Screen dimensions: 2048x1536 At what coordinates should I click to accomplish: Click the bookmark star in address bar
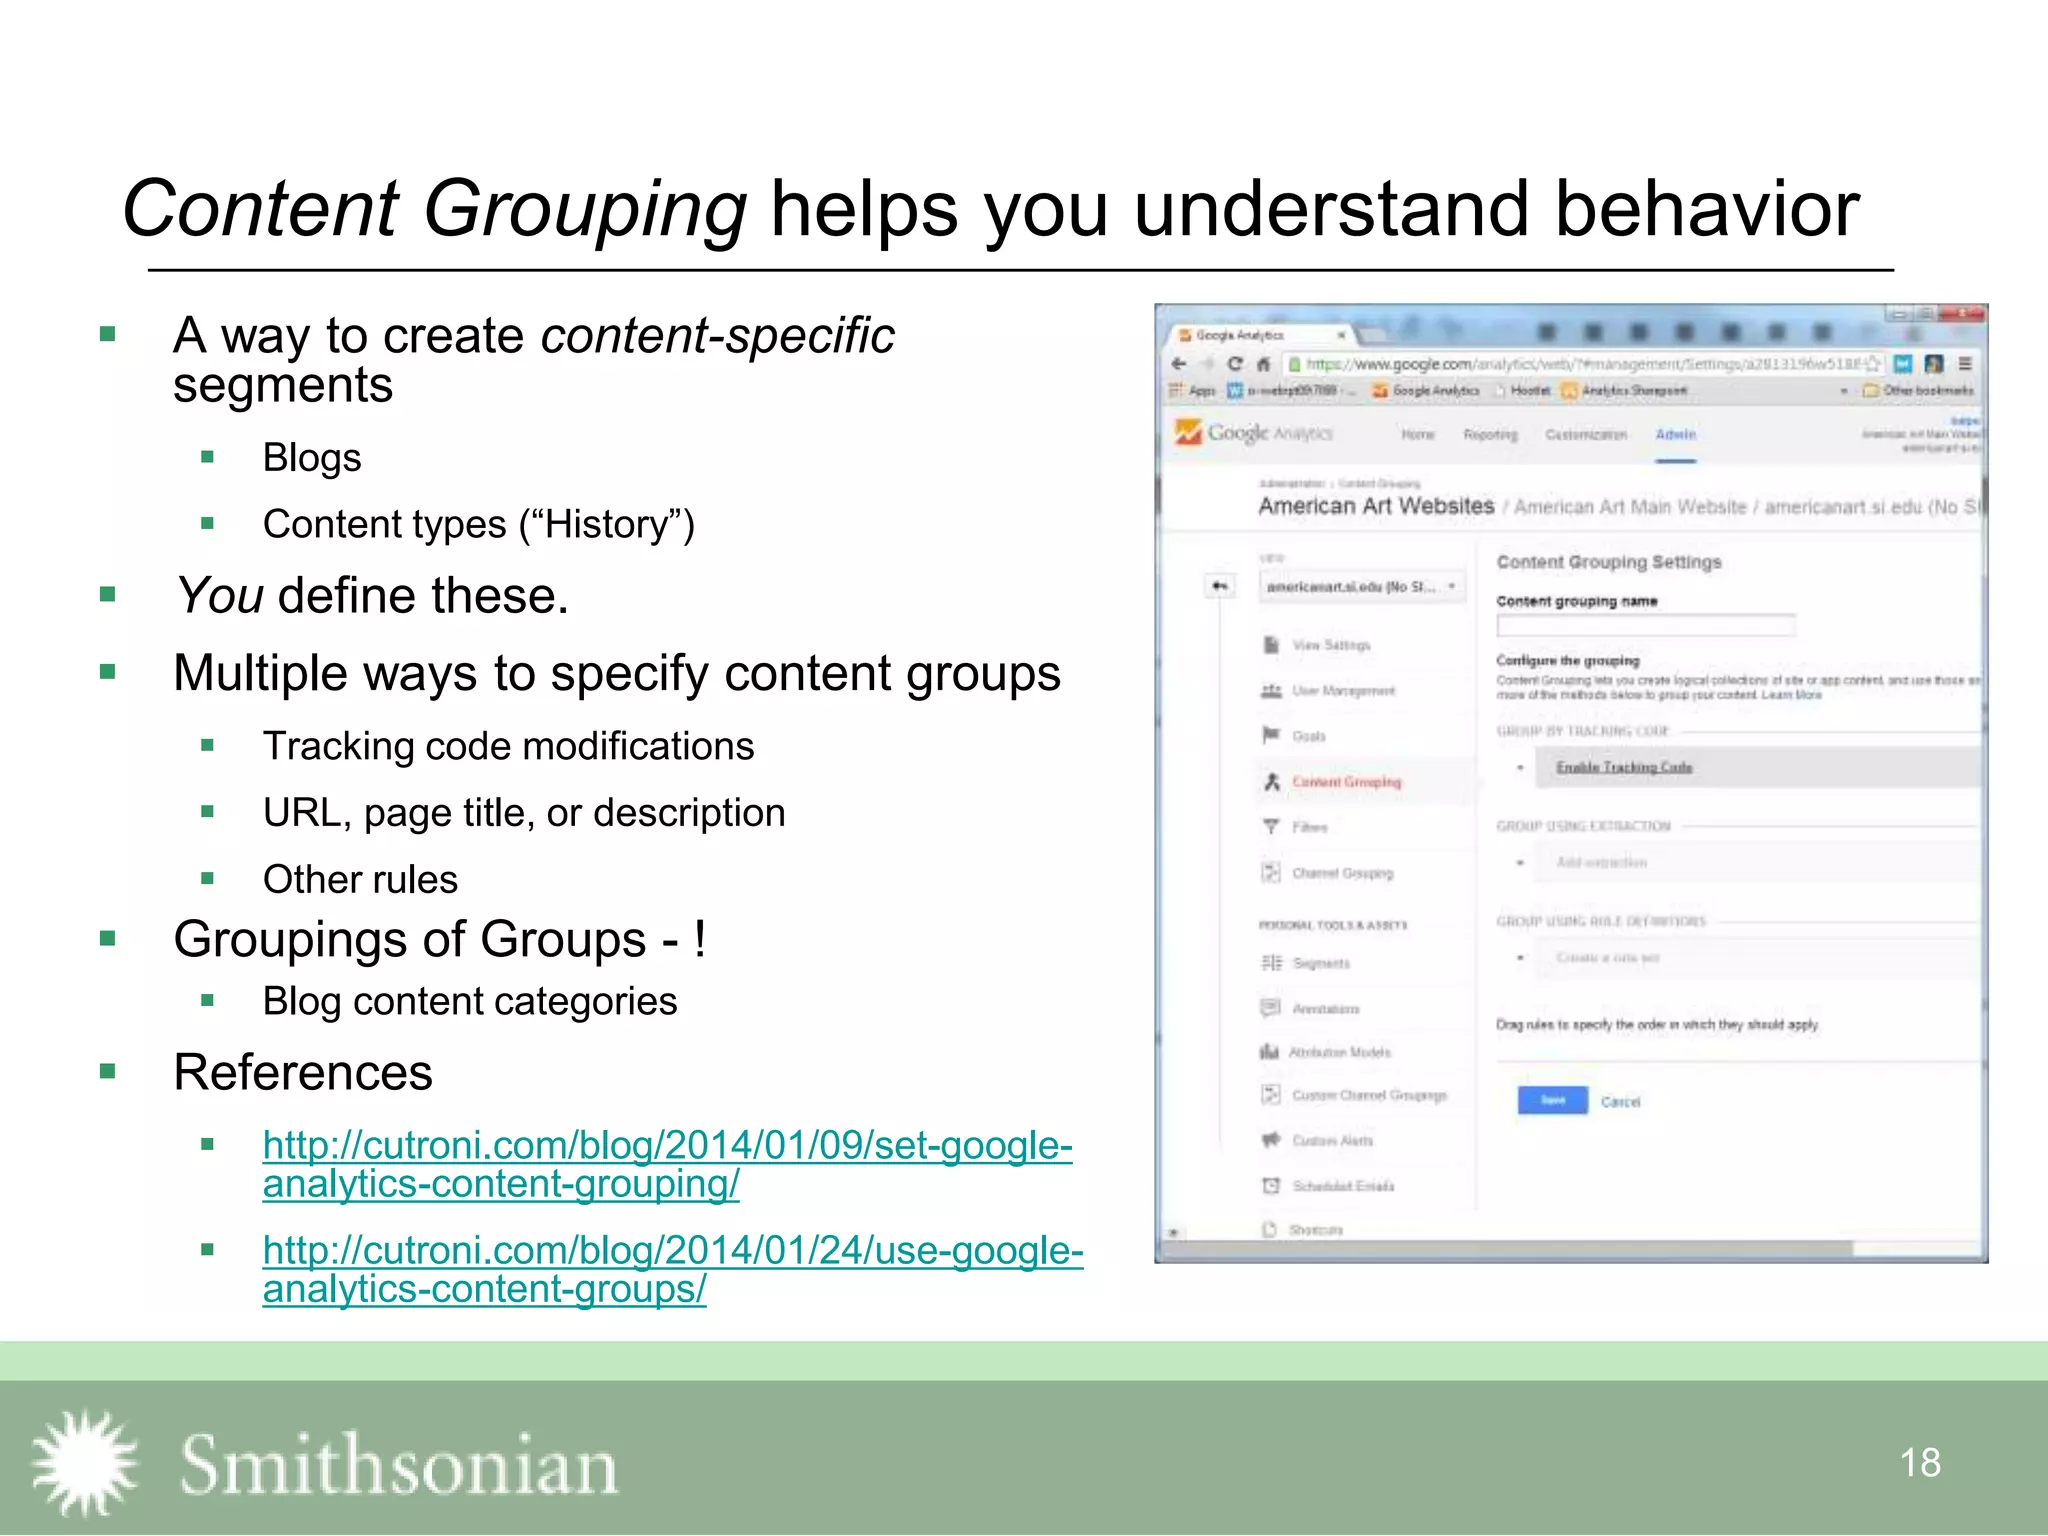tap(1873, 364)
